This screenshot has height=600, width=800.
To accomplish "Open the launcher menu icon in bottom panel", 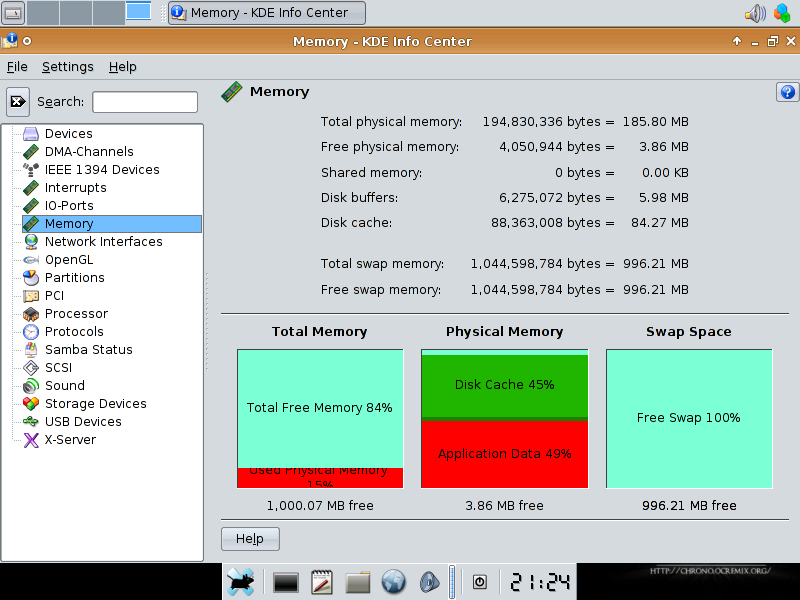I will [x=240, y=582].
